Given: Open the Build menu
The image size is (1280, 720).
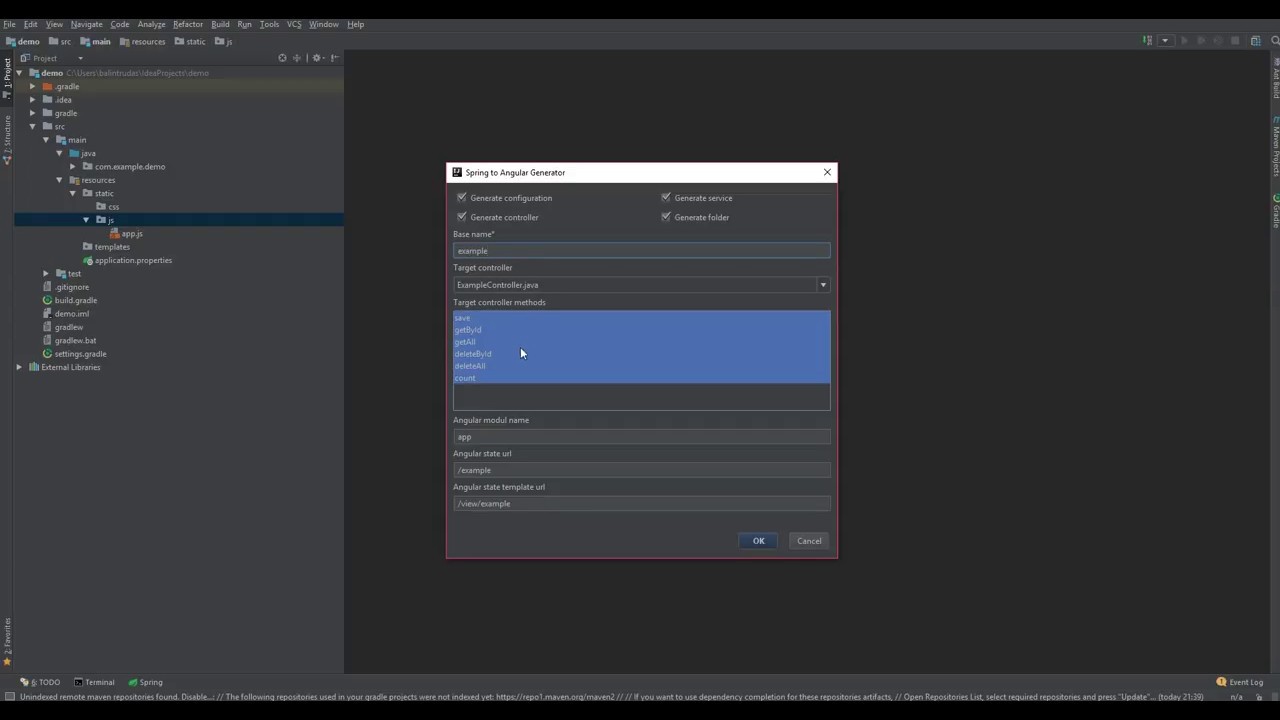Looking at the screenshot, I should (x=220, y=24).
